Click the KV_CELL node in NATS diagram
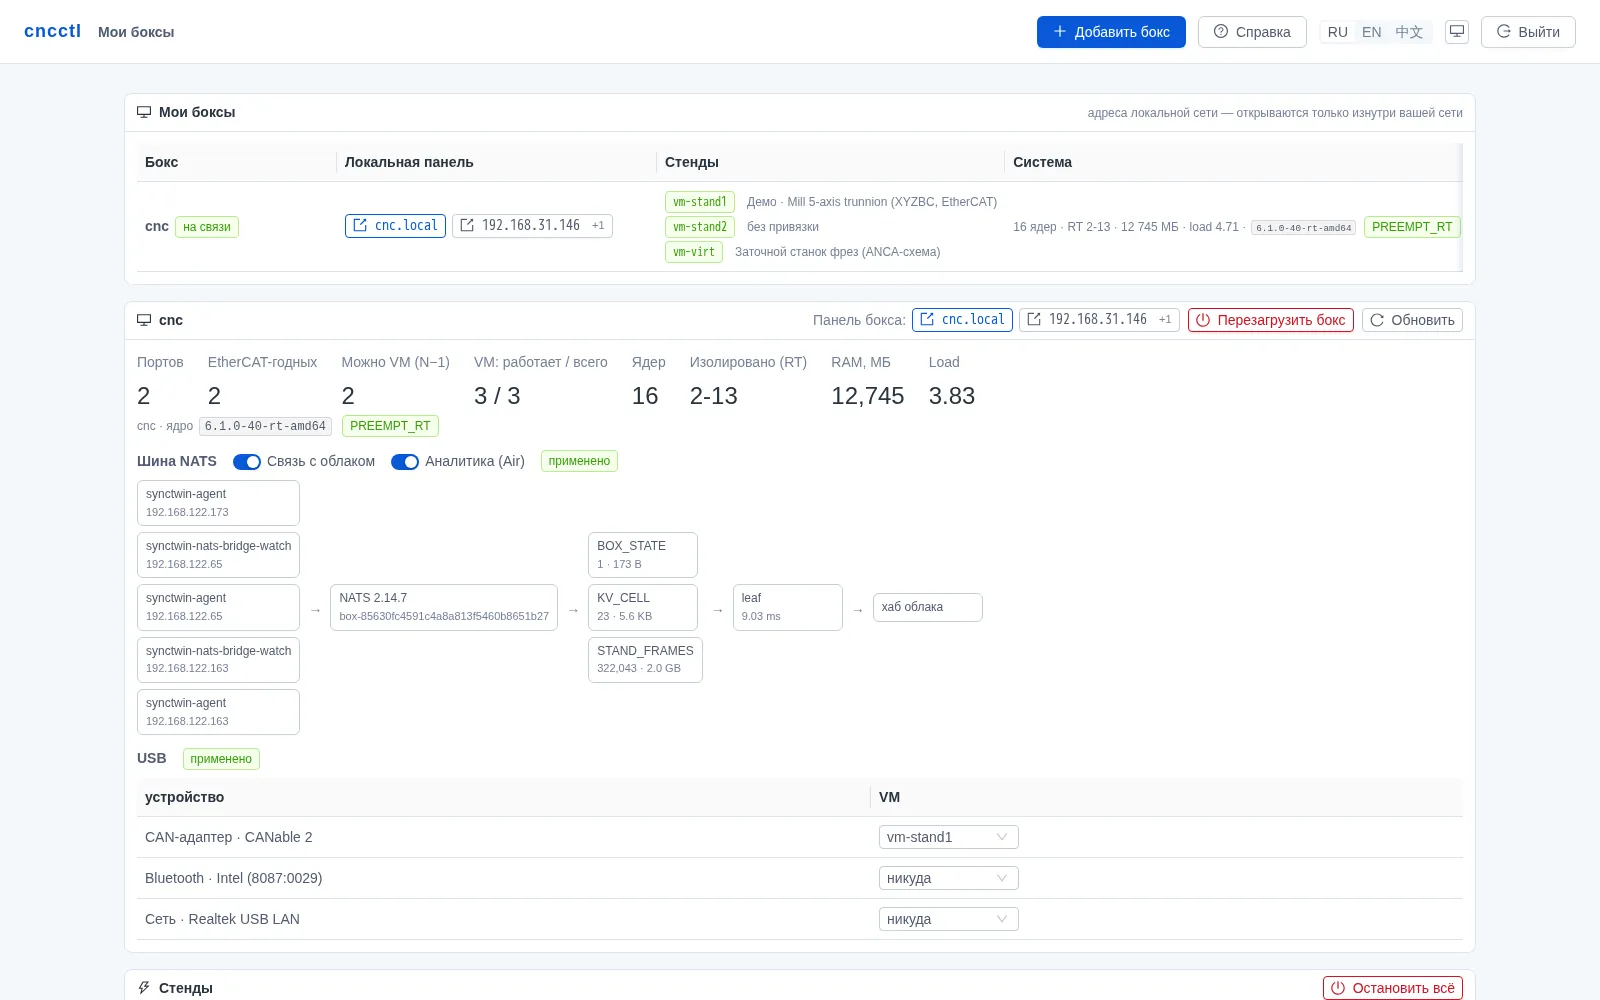Viewport: 1600px width, 1000px height. (643, 607)
